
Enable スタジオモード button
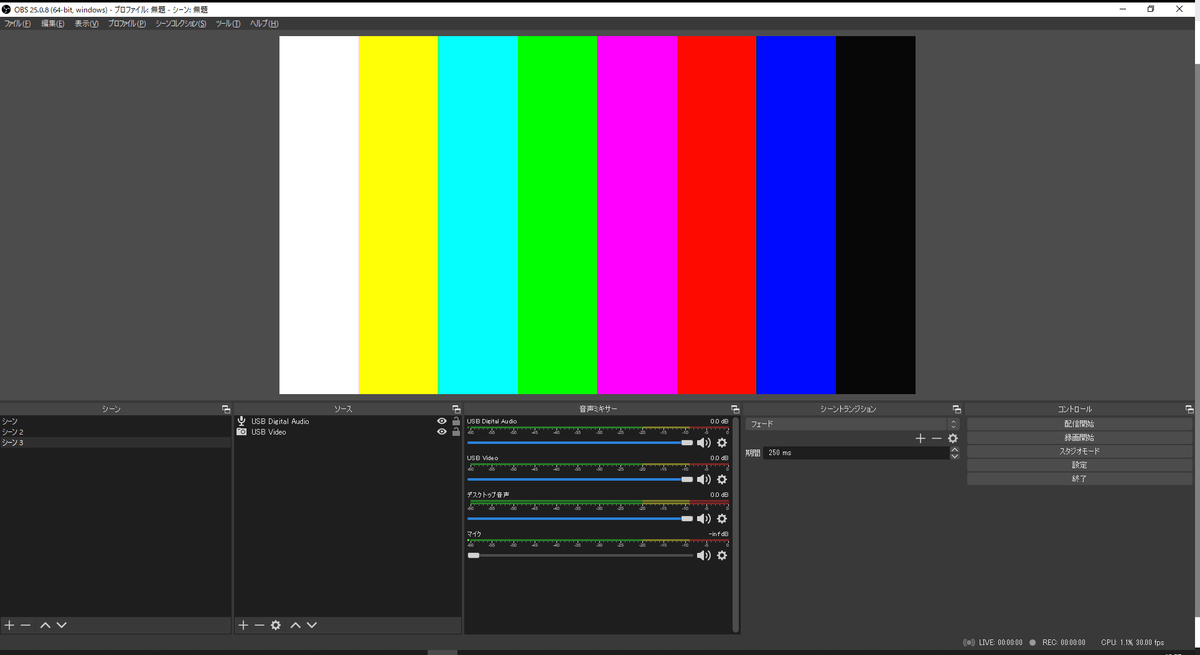1079,451
